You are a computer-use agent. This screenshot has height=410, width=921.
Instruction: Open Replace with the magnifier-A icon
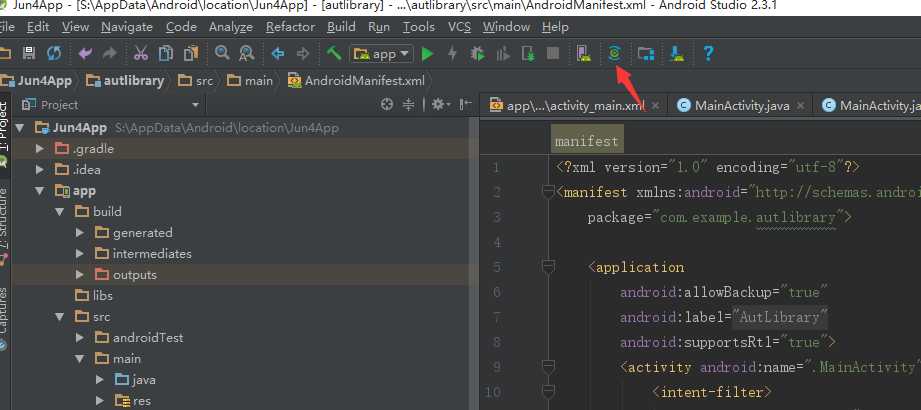click(246, 54)
